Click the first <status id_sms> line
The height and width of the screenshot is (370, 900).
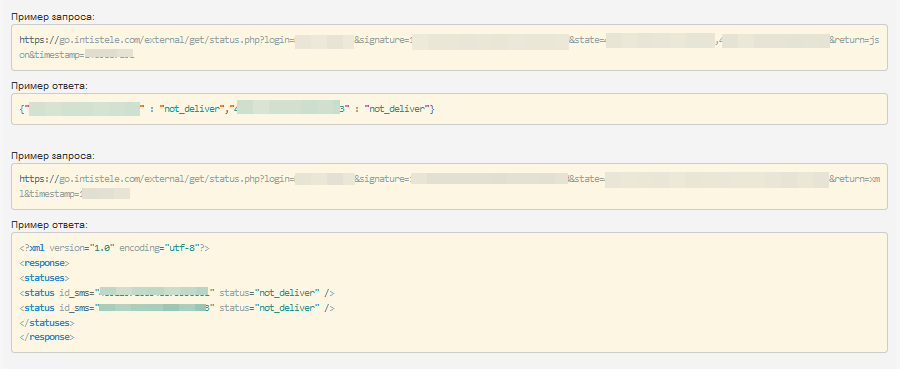point(177,293)
